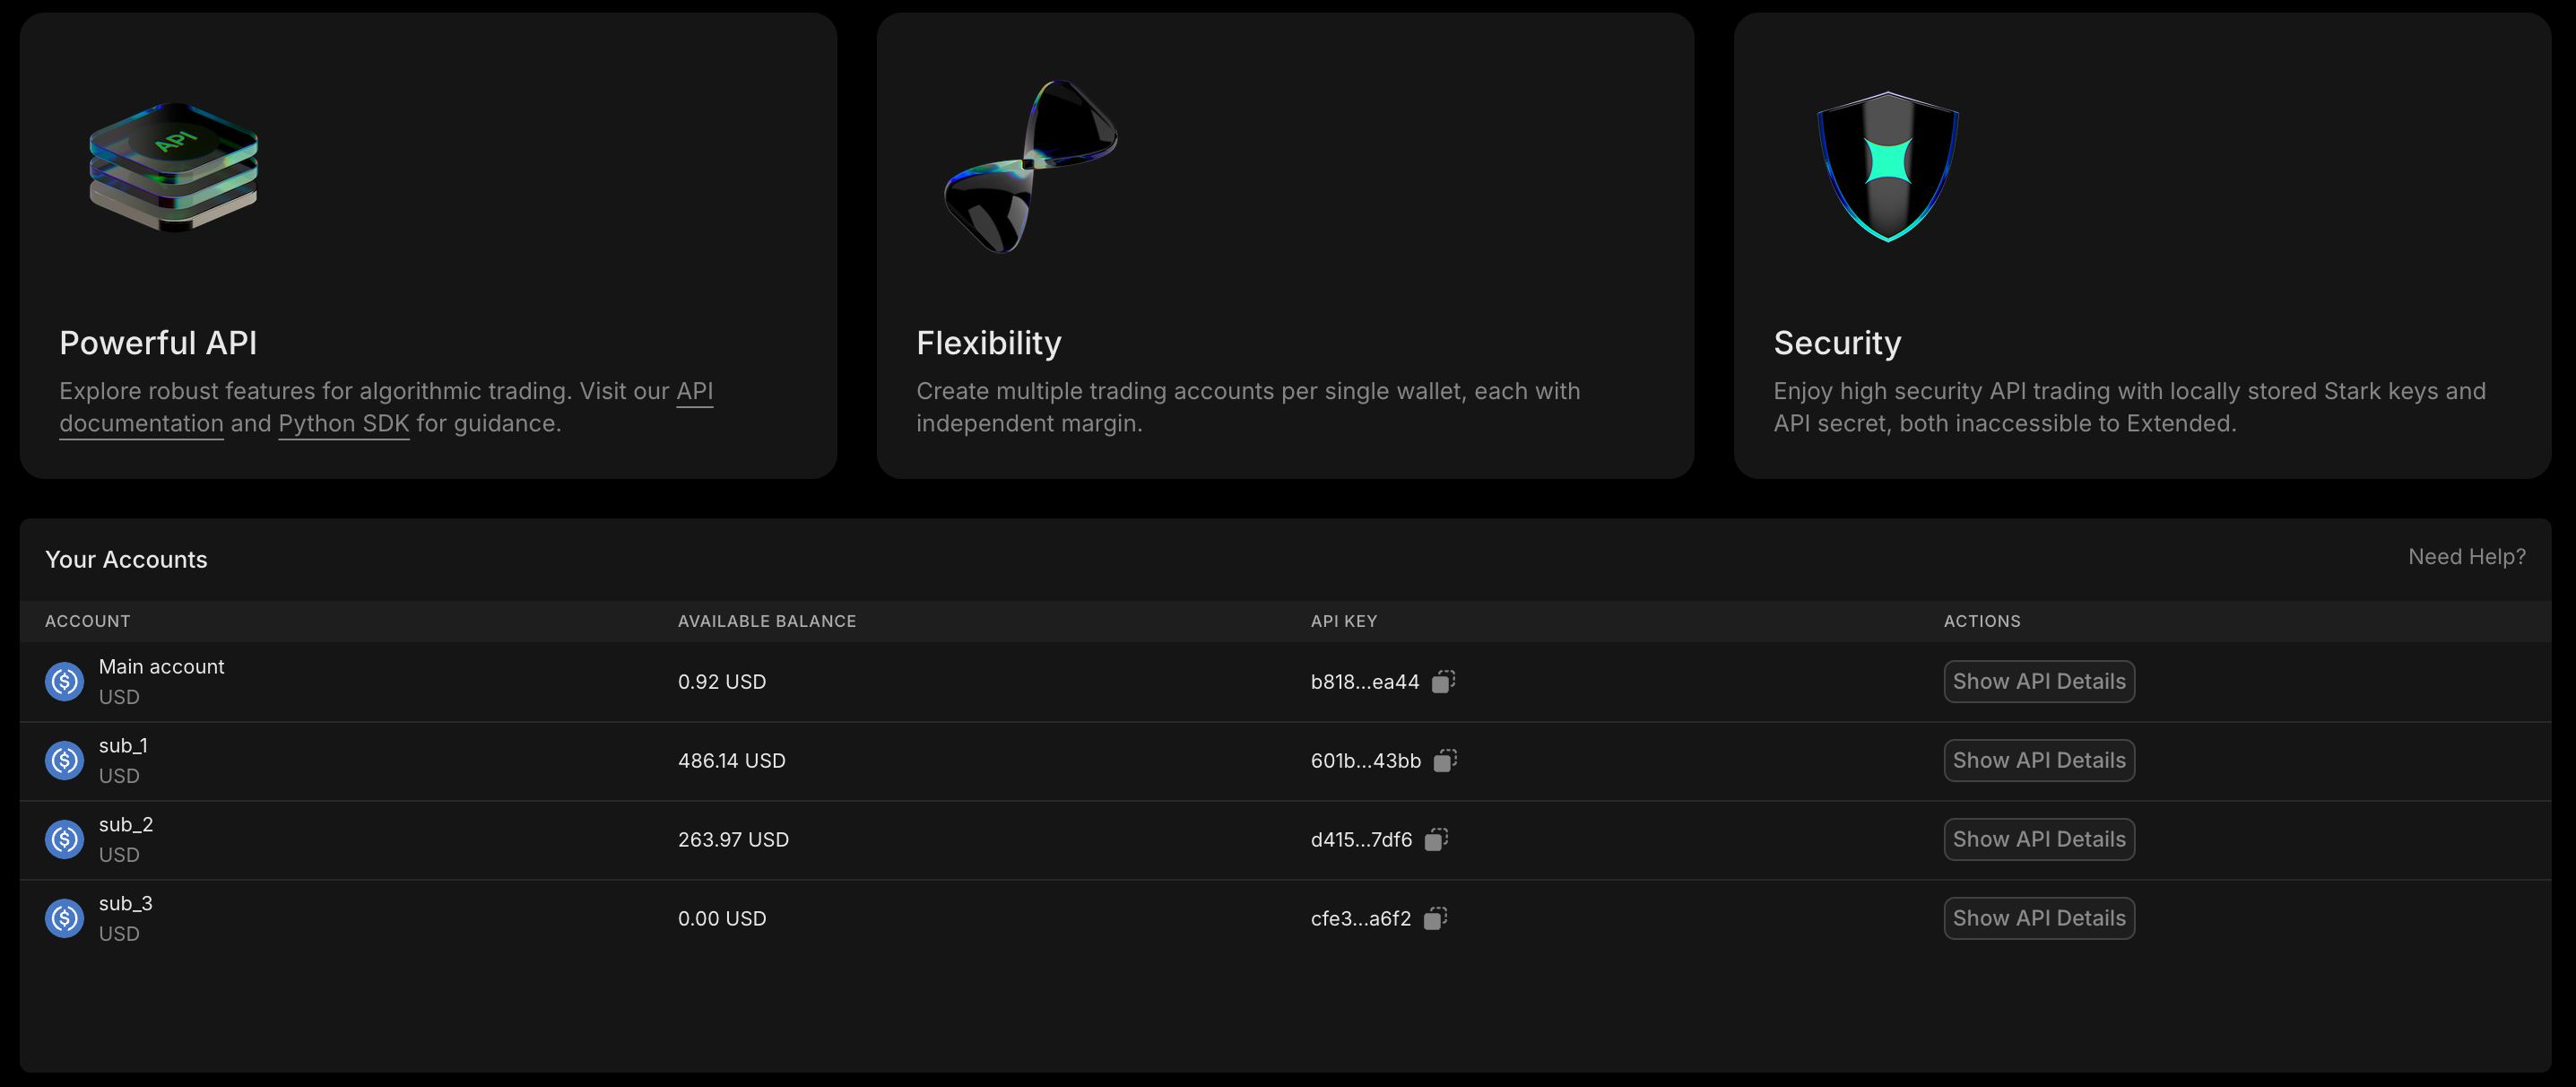Open the API documentation link
2576x1087 pixels.
click(x=141, y=424)
